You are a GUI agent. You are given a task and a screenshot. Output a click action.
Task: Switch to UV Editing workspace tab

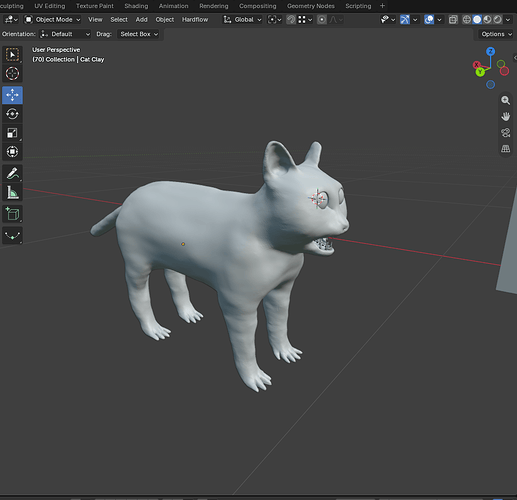[50, 6]
